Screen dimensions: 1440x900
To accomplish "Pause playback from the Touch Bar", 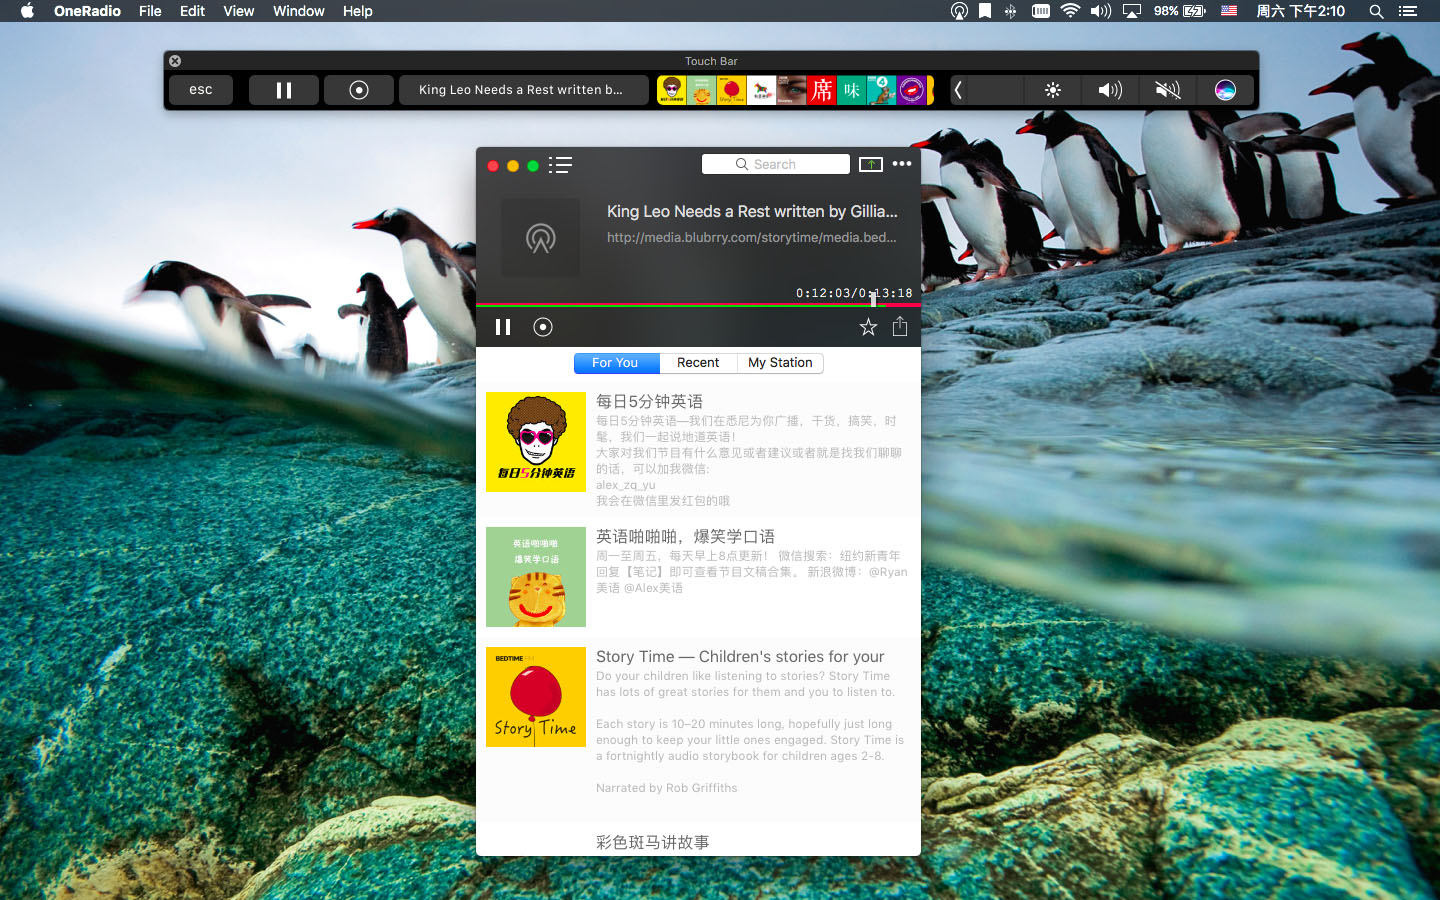I will point(284,90).
